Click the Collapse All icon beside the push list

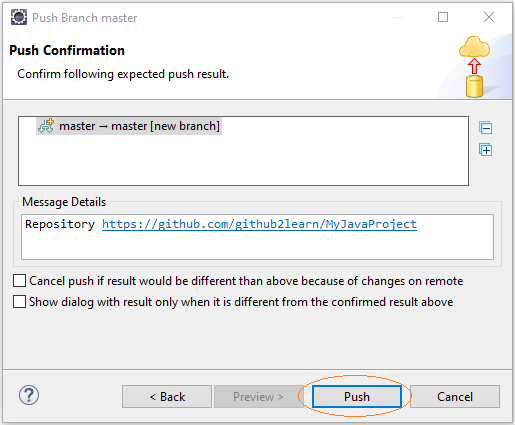click(485, 128)
